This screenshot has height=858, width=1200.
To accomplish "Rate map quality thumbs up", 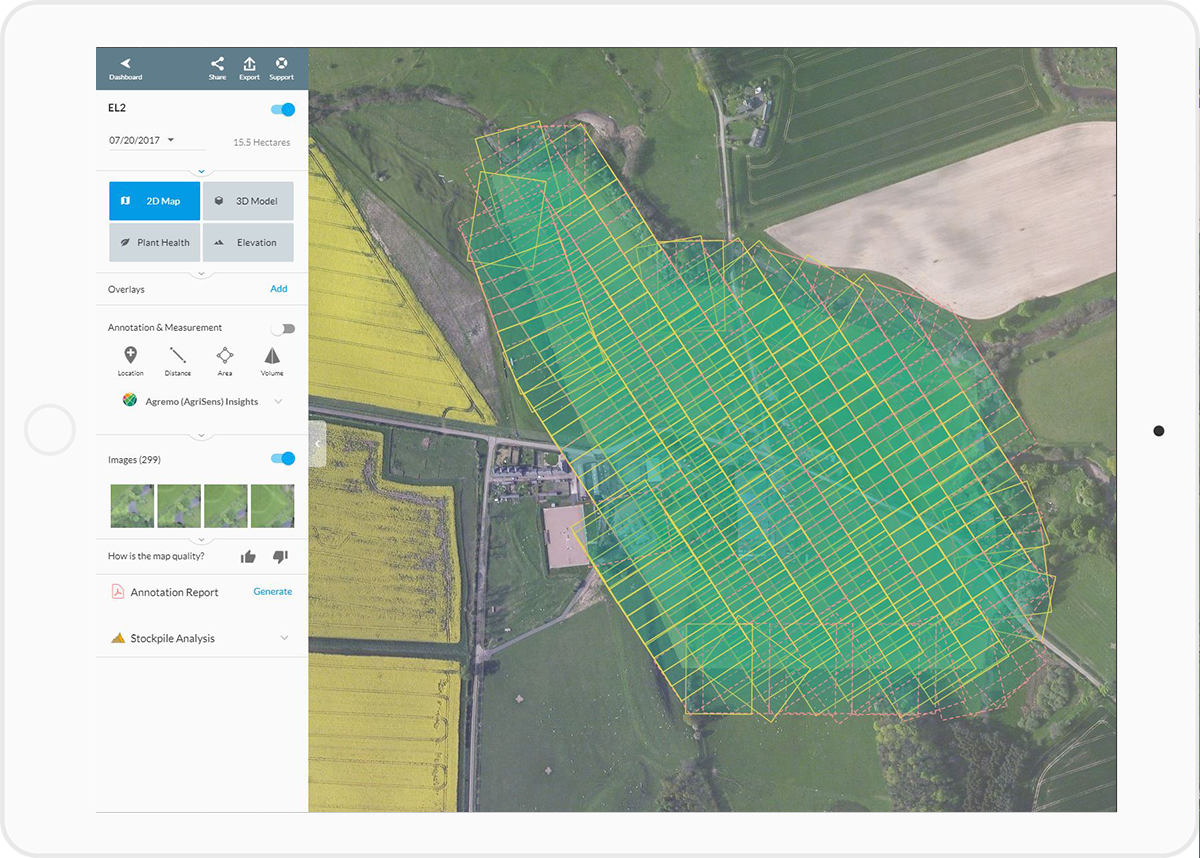I will click(x=249, y=557).
